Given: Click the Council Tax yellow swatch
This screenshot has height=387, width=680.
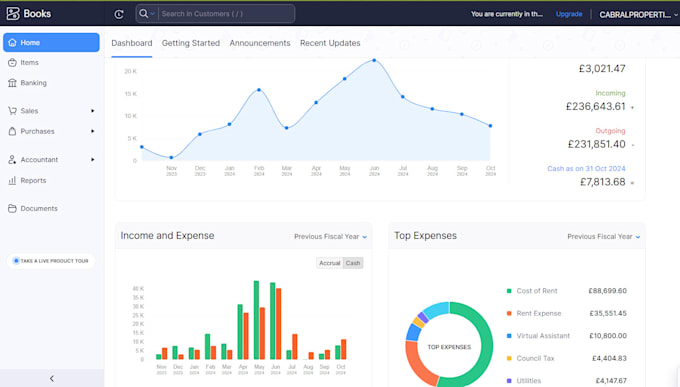Looking at the screenshot, I should pyautogui.click(x=509, y=358).
